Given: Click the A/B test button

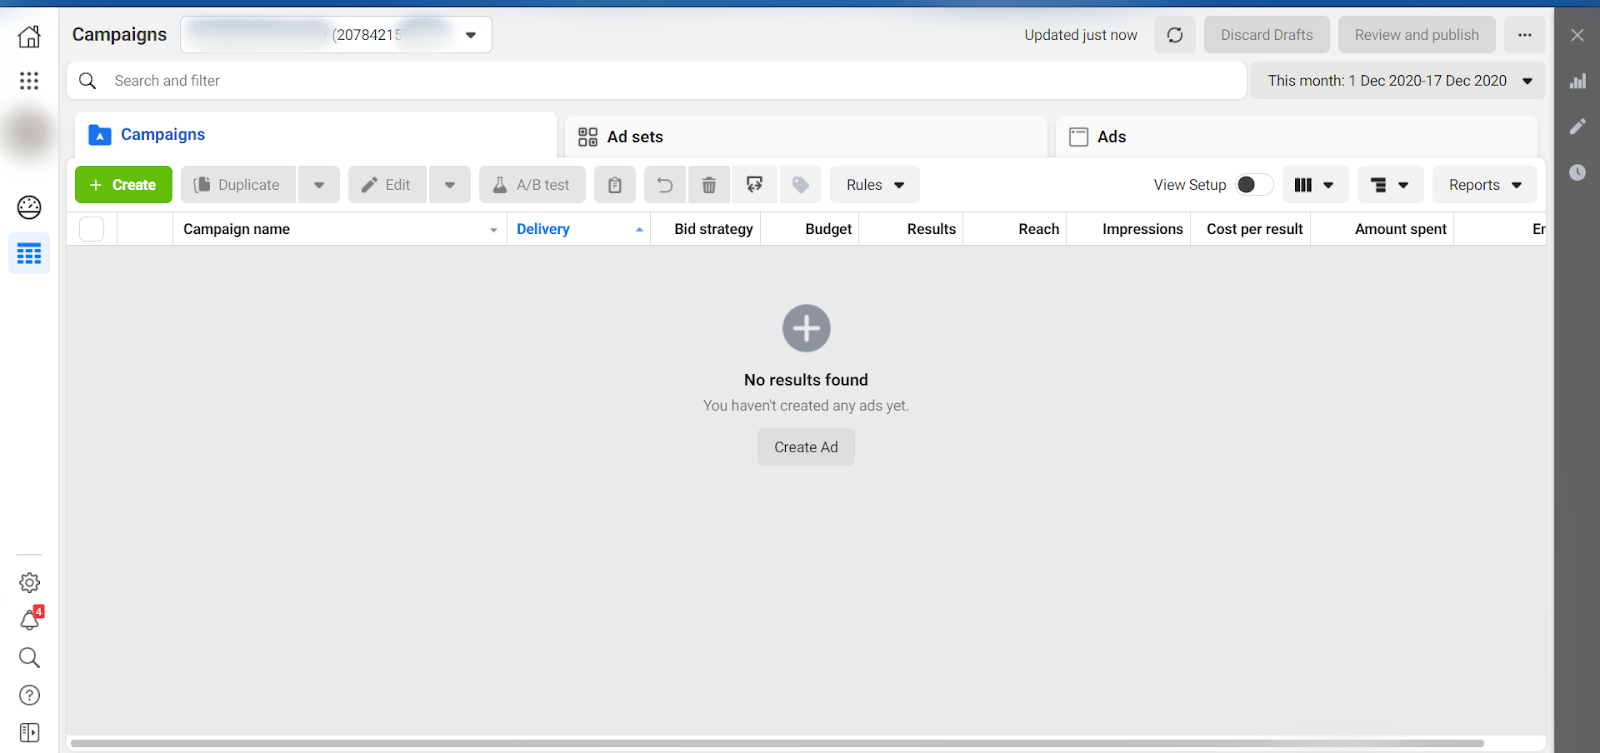Looking at the screenshot, I should 532,185.
